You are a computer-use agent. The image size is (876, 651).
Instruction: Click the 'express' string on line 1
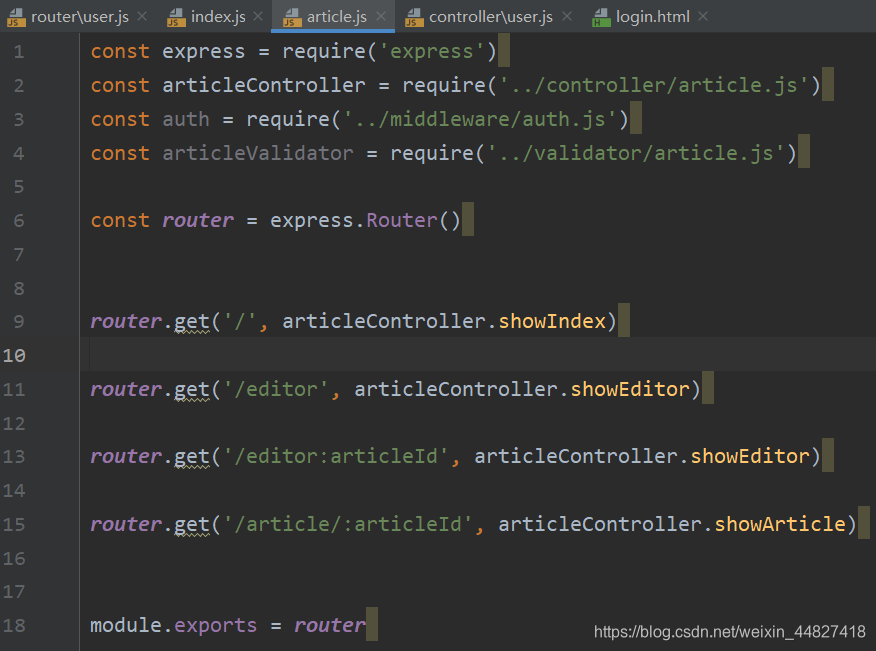[x=432, y=51]
